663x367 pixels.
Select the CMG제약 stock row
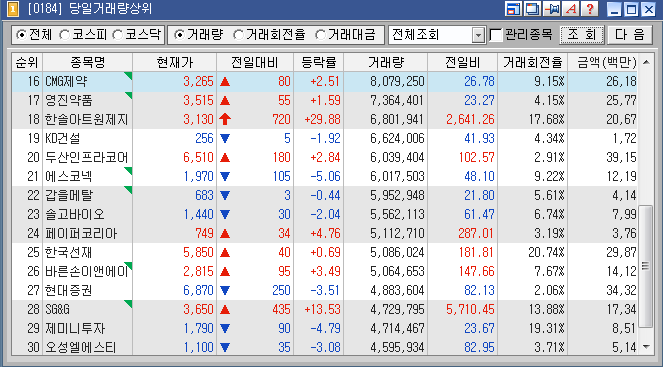325,82
